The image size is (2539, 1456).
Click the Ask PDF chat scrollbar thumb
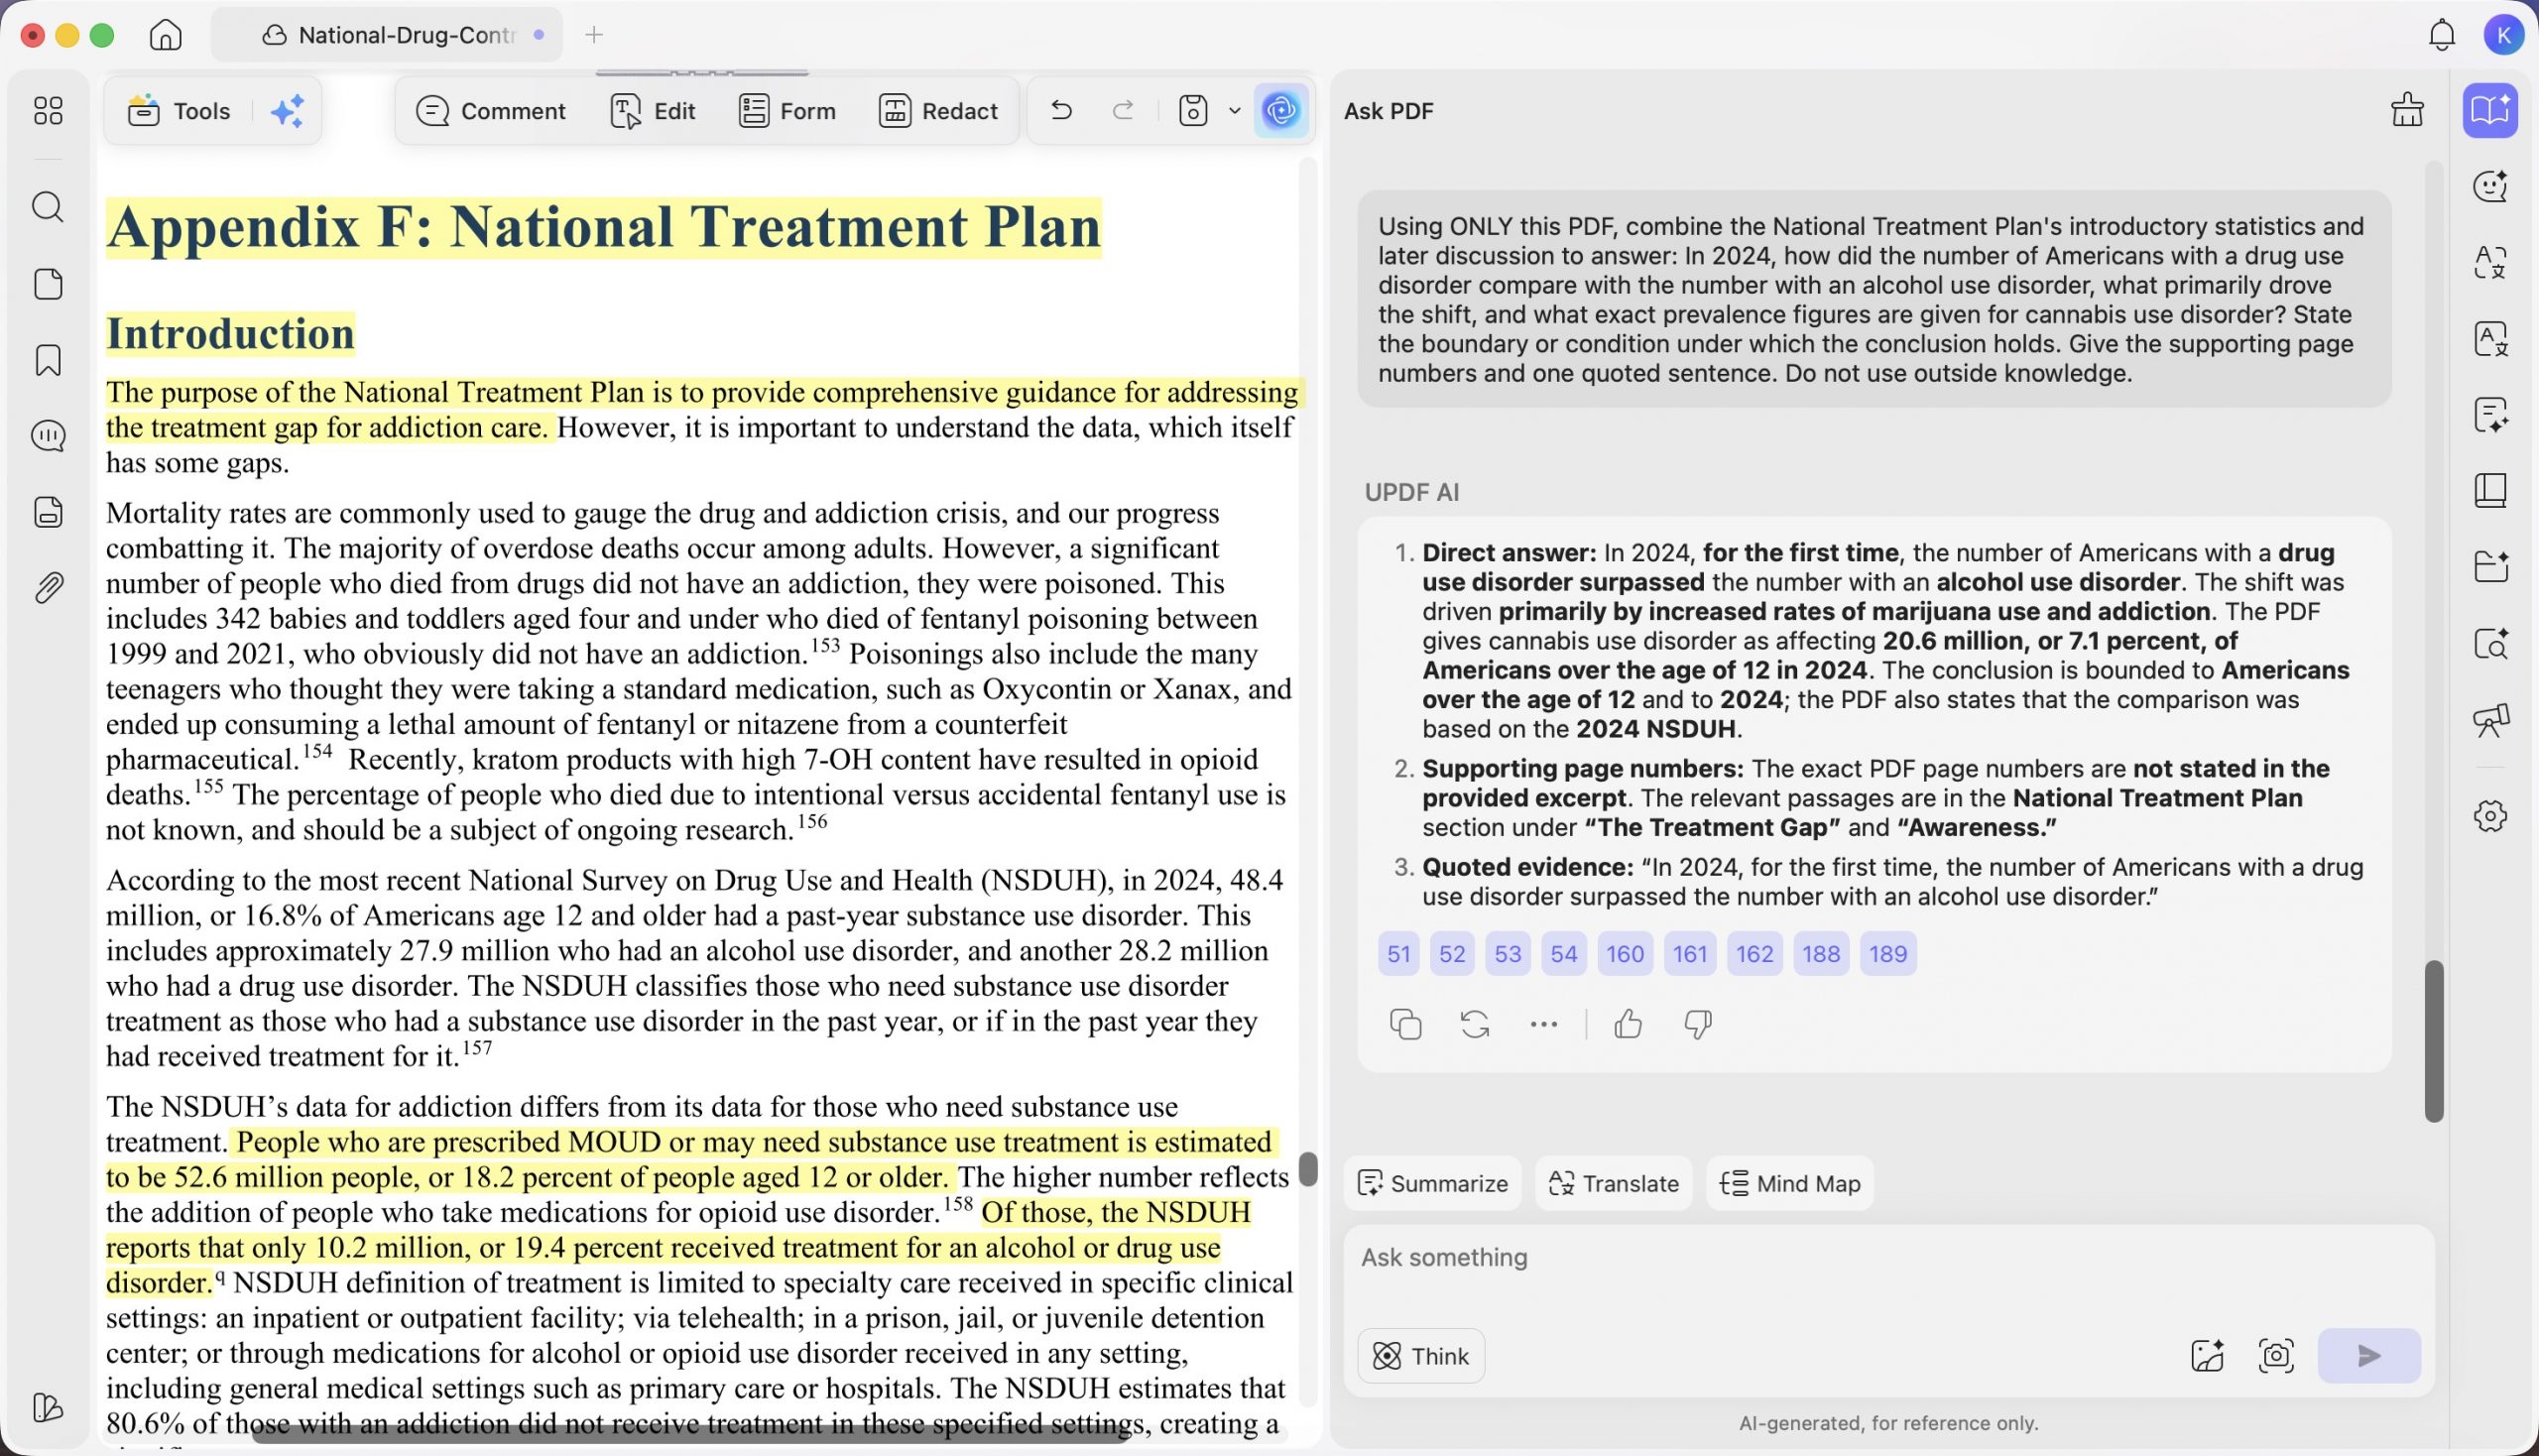tap(2434, 1041)
